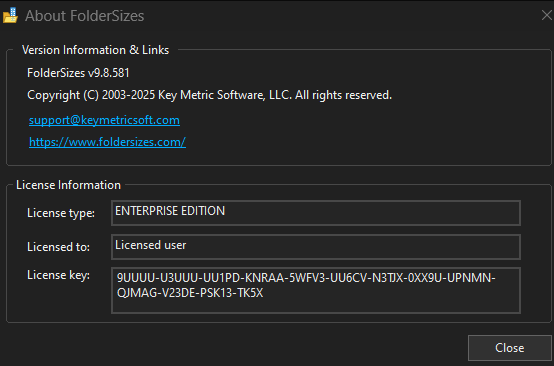554x366 pixels.
Task: Click inside the License key text box
Action: point(316,290)
